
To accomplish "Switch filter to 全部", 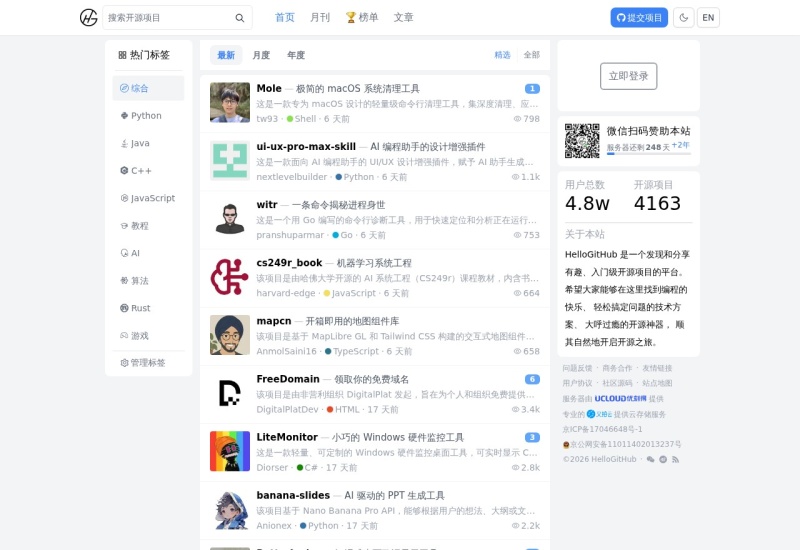I will point(532,55).
